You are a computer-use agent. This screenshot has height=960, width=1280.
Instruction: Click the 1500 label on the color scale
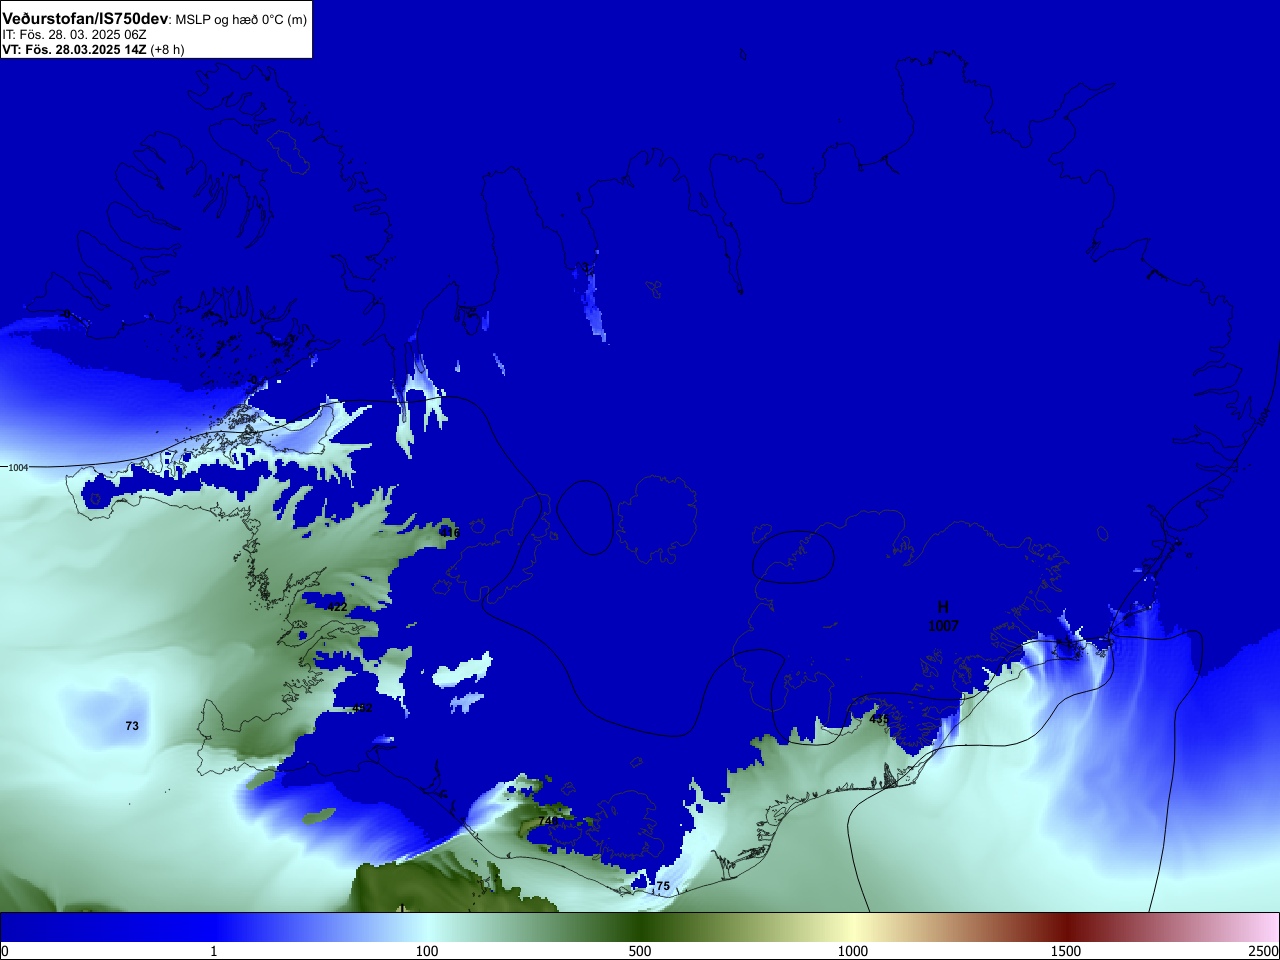click(1066, 951)
